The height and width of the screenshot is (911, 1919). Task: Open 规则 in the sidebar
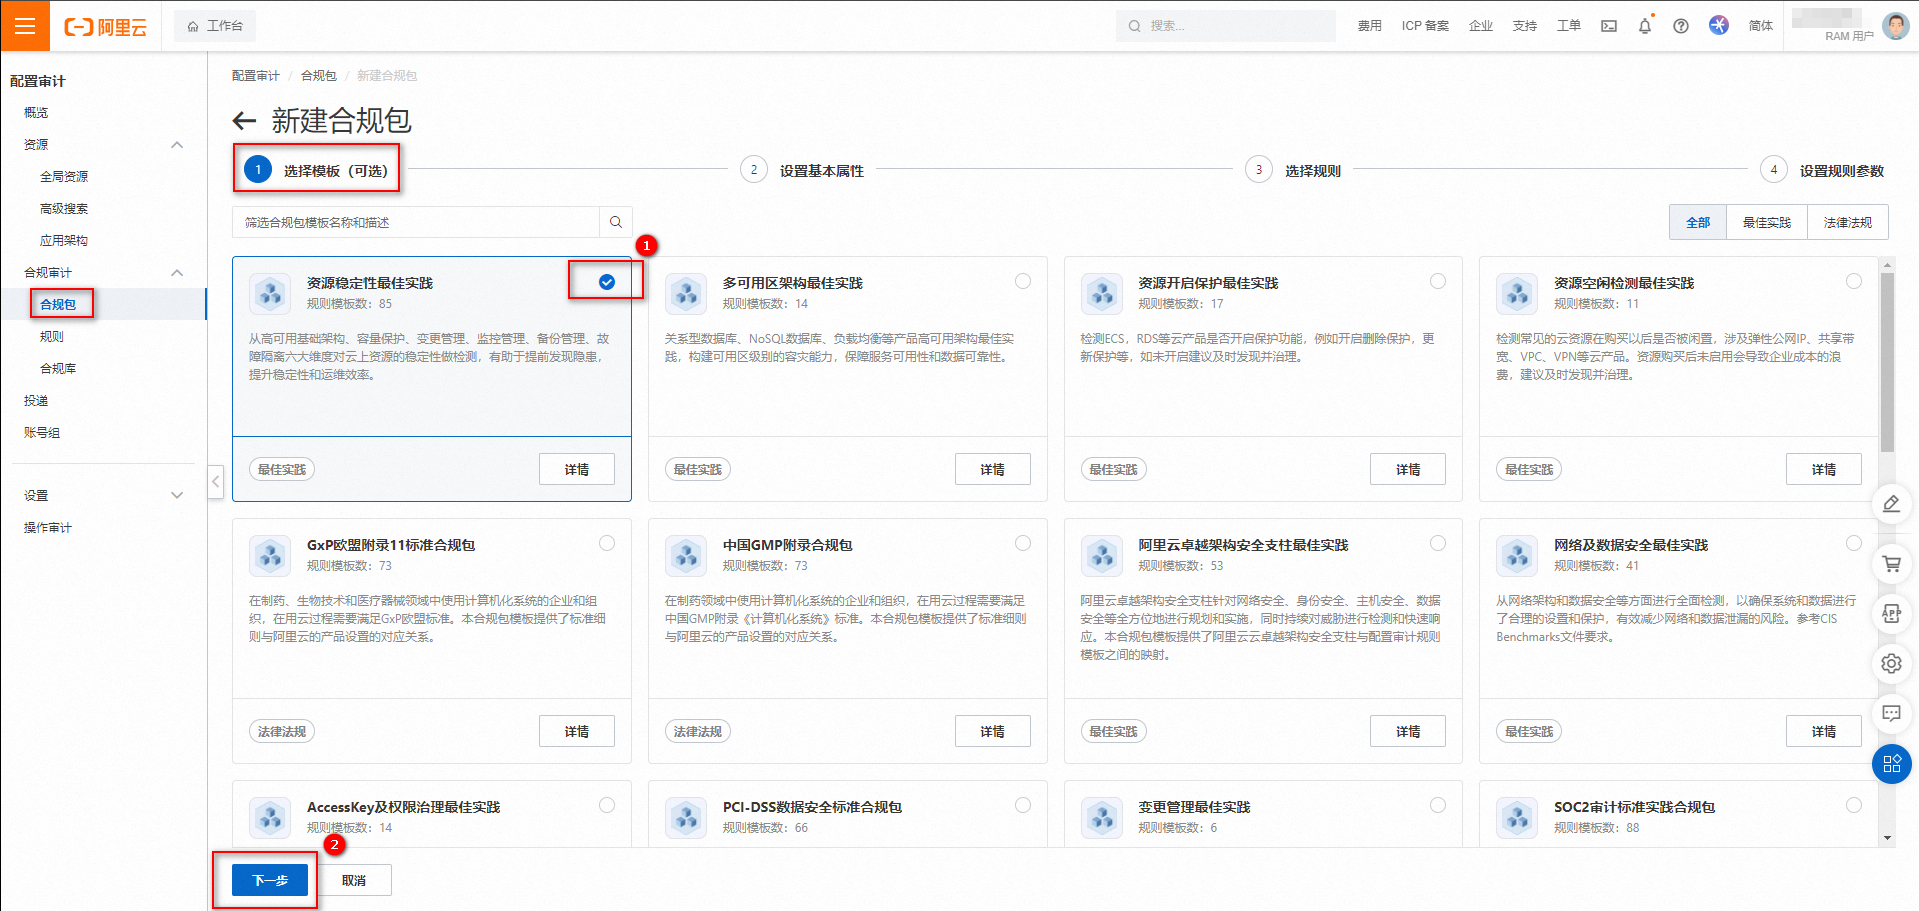(x=52, y=337)
